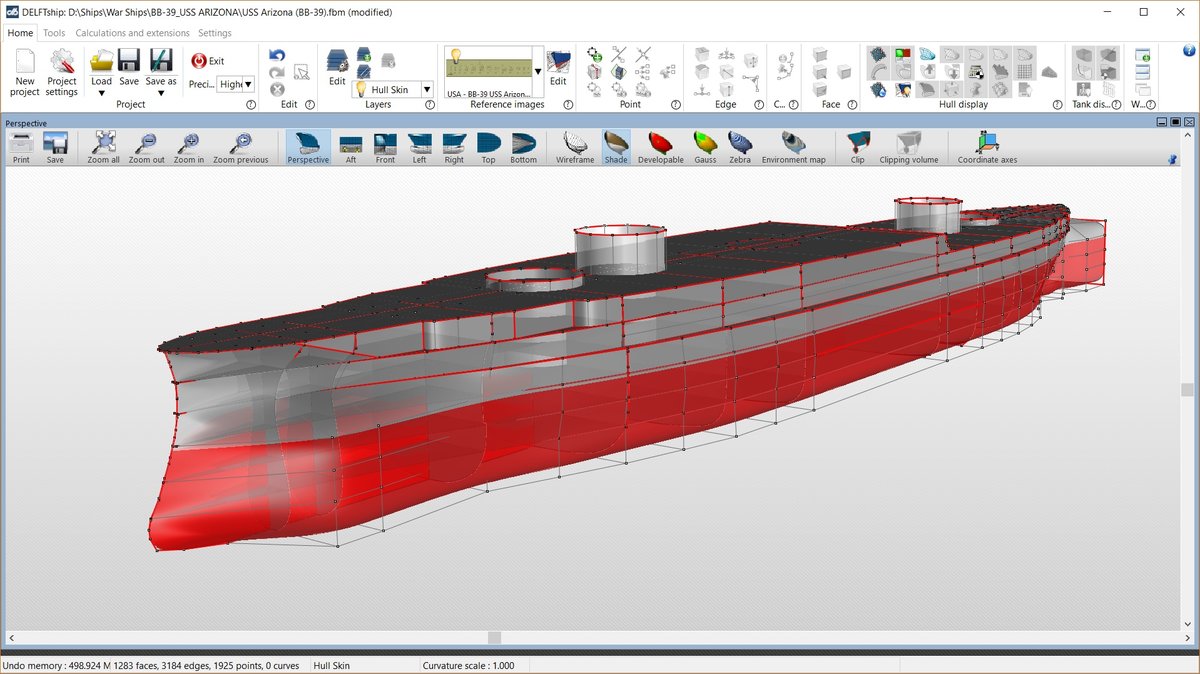The image size is (1200, 674).
Task: Show the Environment map view
Action: (793, 146)
